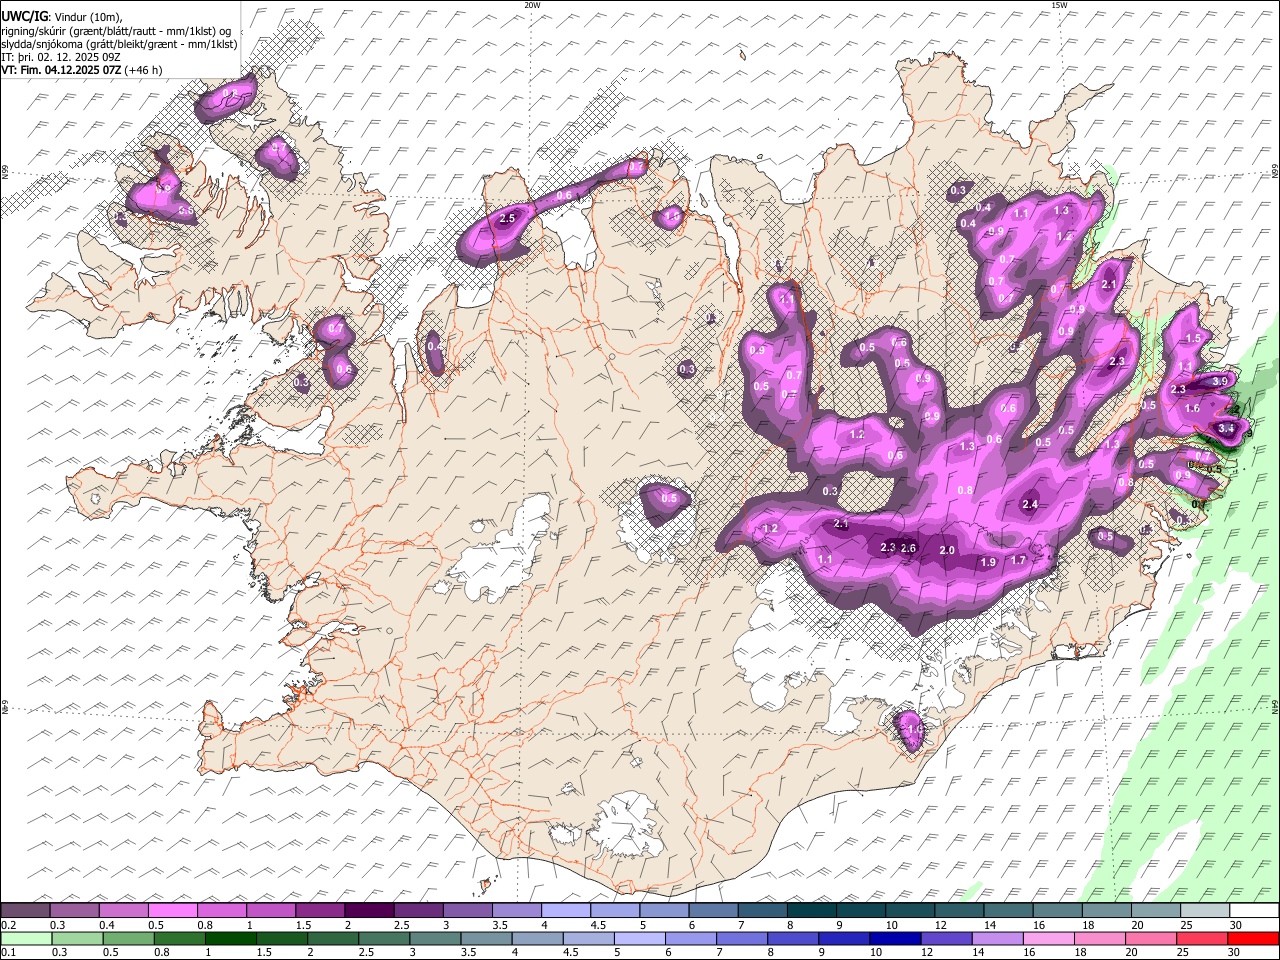The width and height of the screenshot is (1280, 960).
Task: Click the 0.4 label in the snow scale
Action: 106,925
